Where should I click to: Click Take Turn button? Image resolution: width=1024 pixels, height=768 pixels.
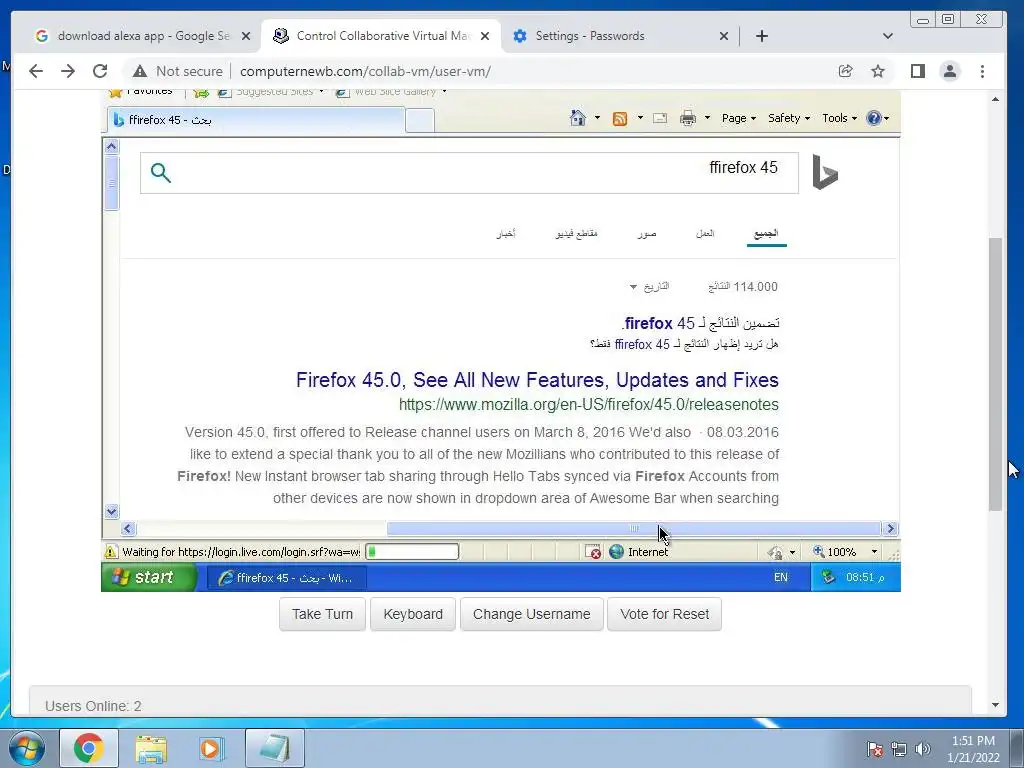322,614
